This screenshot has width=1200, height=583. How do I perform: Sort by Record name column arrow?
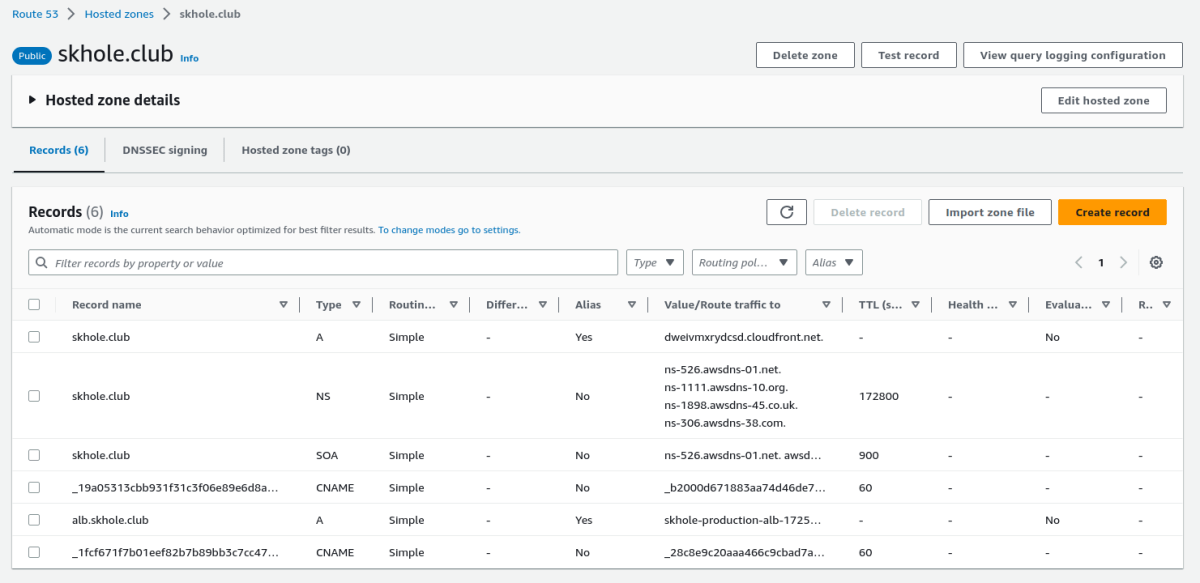(x=283, y=305)
